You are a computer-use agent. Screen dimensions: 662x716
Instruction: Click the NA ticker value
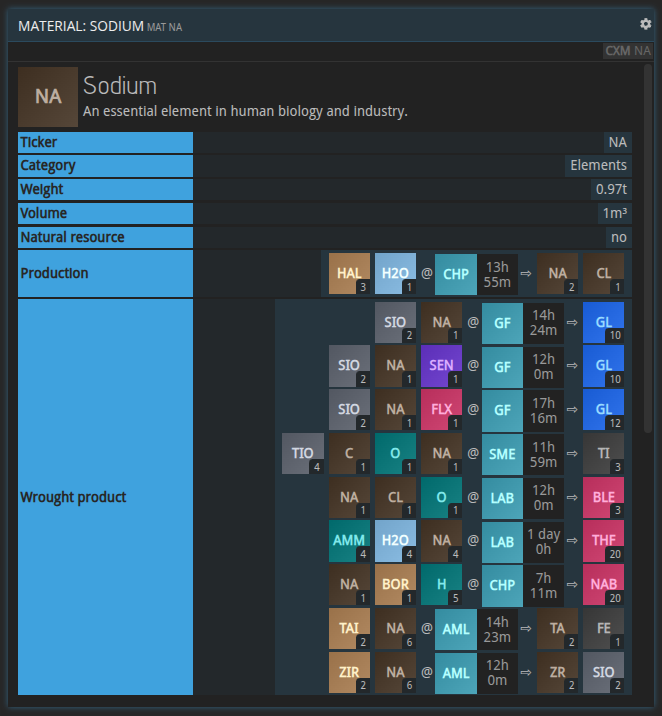tap(617, 142)
